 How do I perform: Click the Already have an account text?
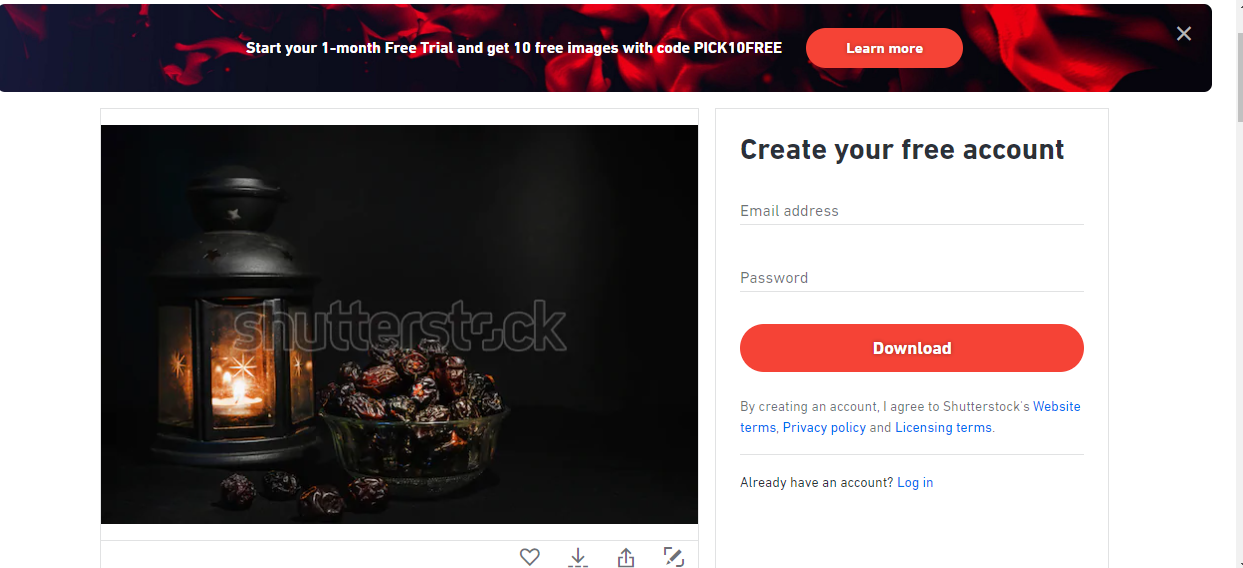[816, 482]
